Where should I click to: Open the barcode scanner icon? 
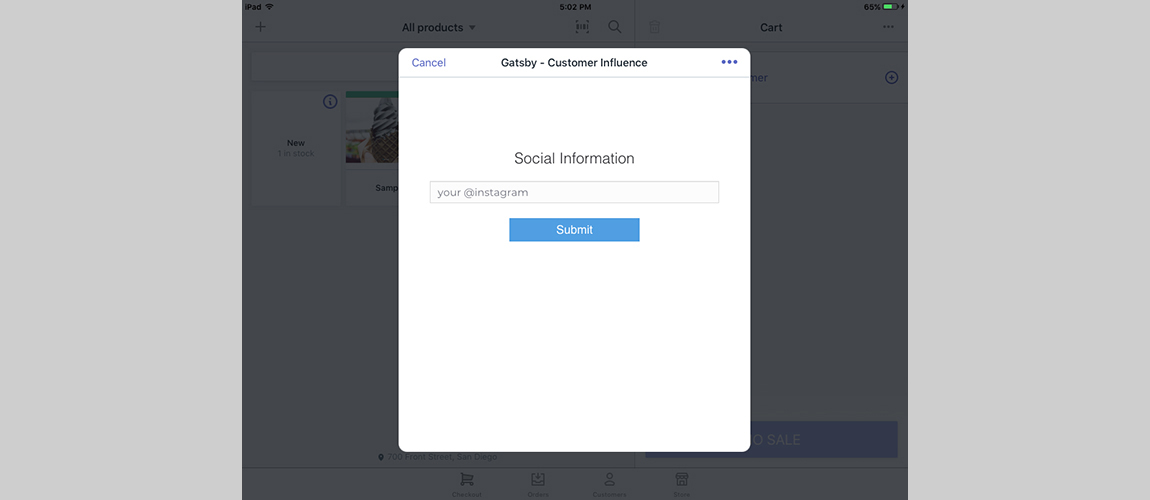point(582,27)
